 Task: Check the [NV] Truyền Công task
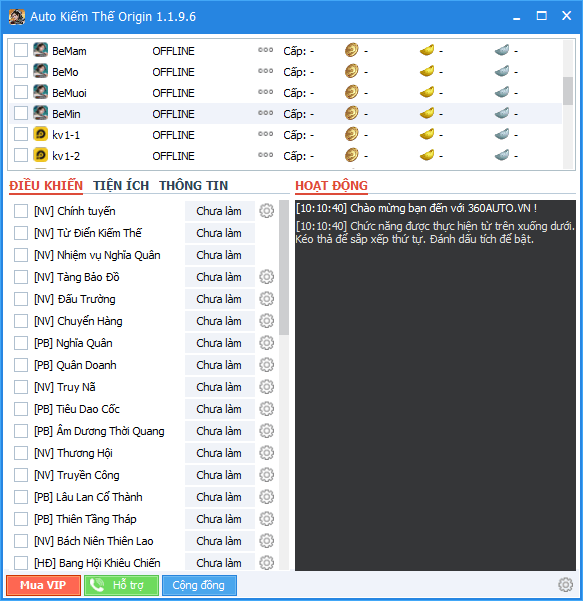[x=21, y=475]
